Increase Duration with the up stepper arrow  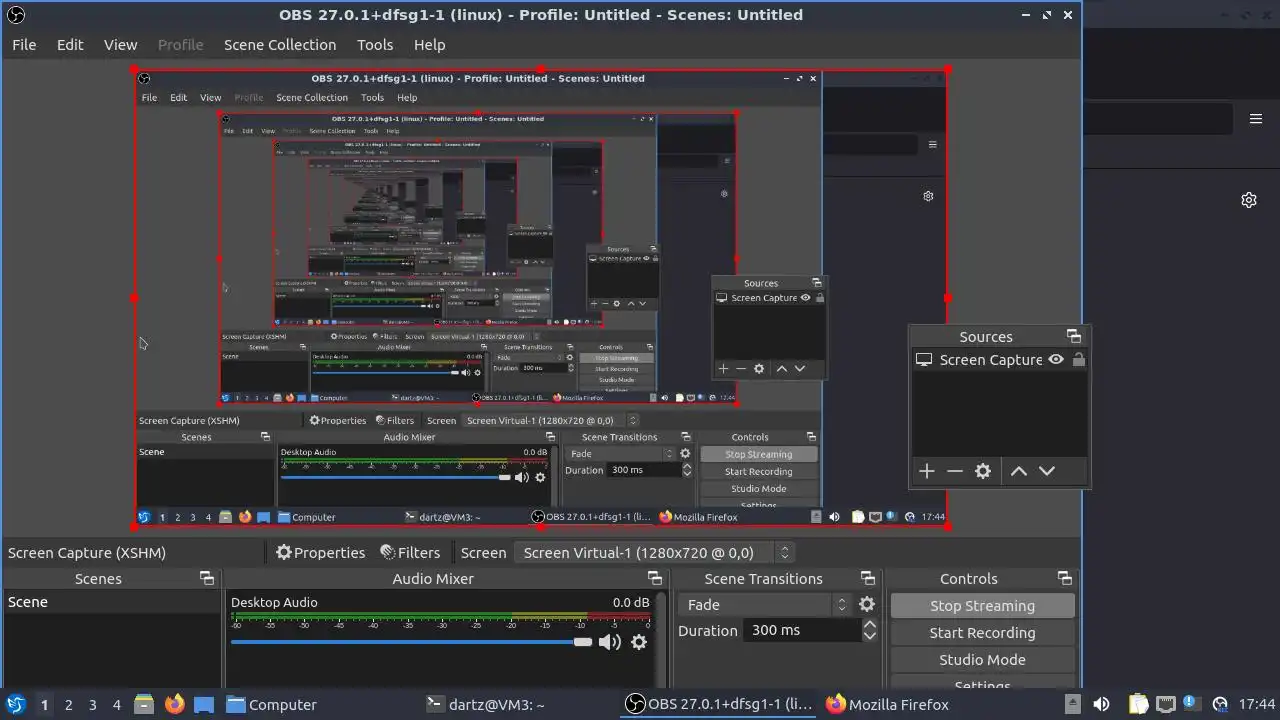pos(870,625)
